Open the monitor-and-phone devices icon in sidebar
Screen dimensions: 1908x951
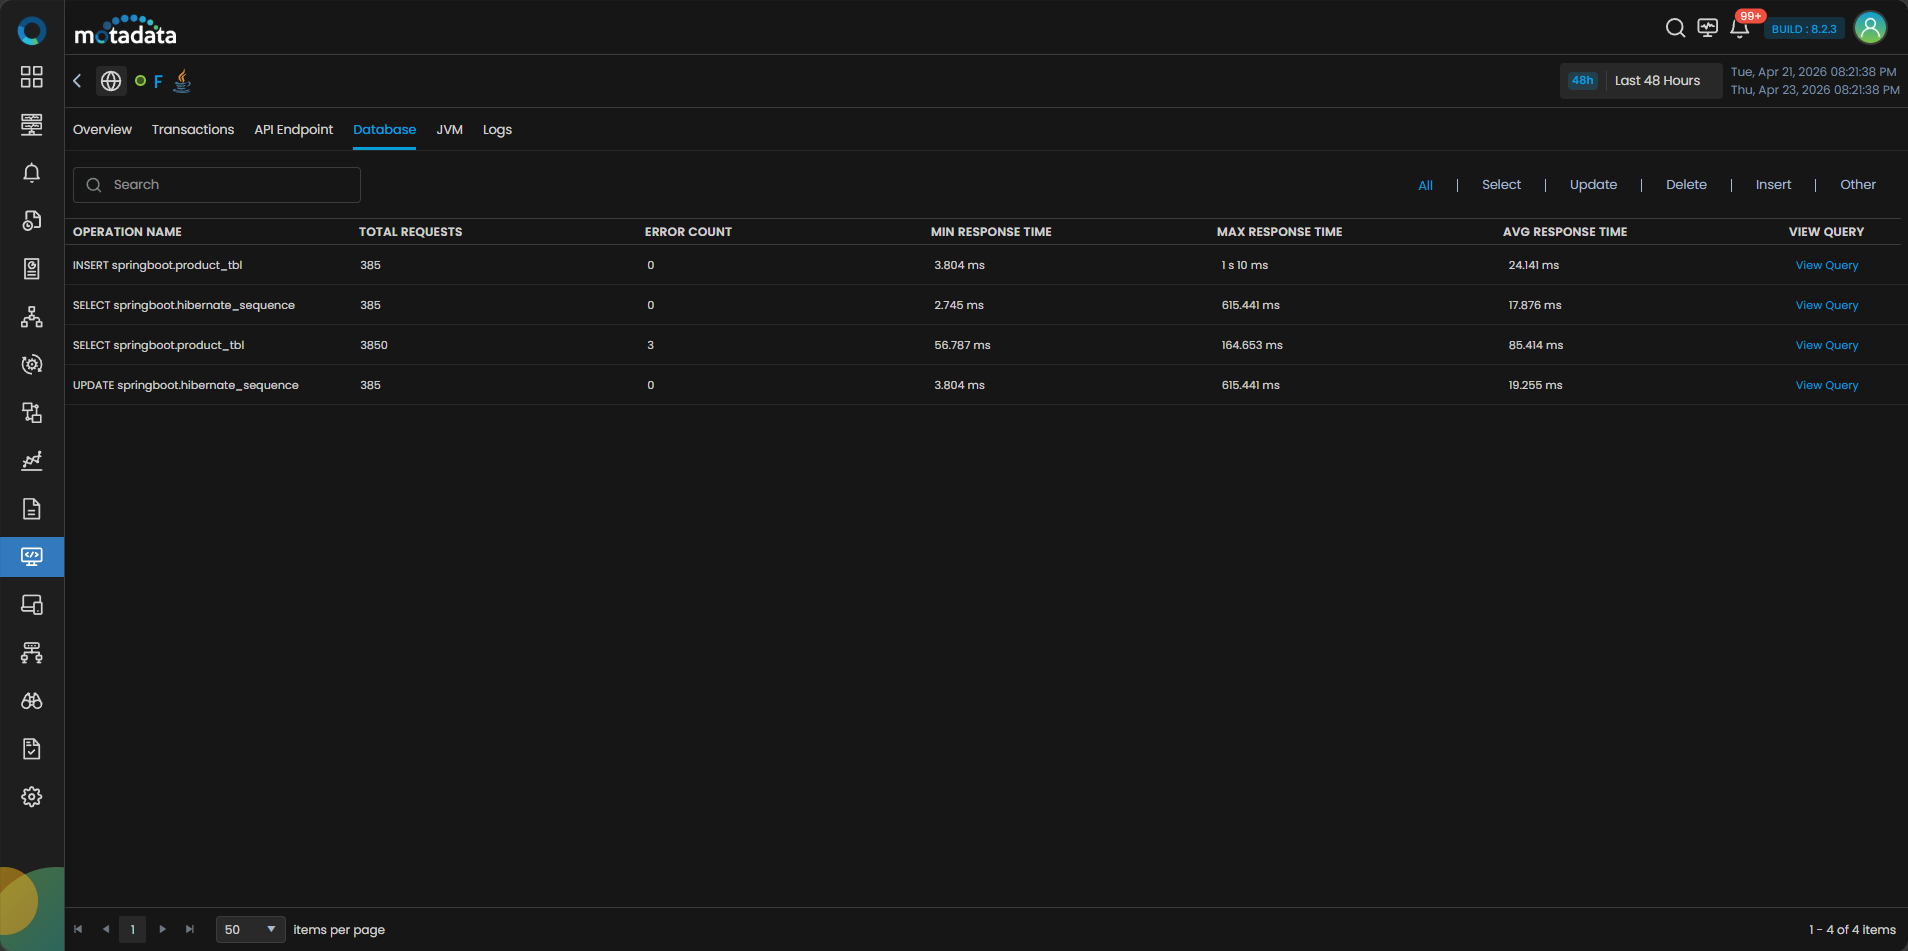32,605
